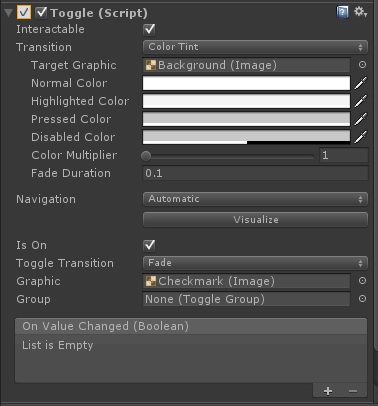Open the component settings gear menu
Screen dimensions: 378x406
click(360, 12)
